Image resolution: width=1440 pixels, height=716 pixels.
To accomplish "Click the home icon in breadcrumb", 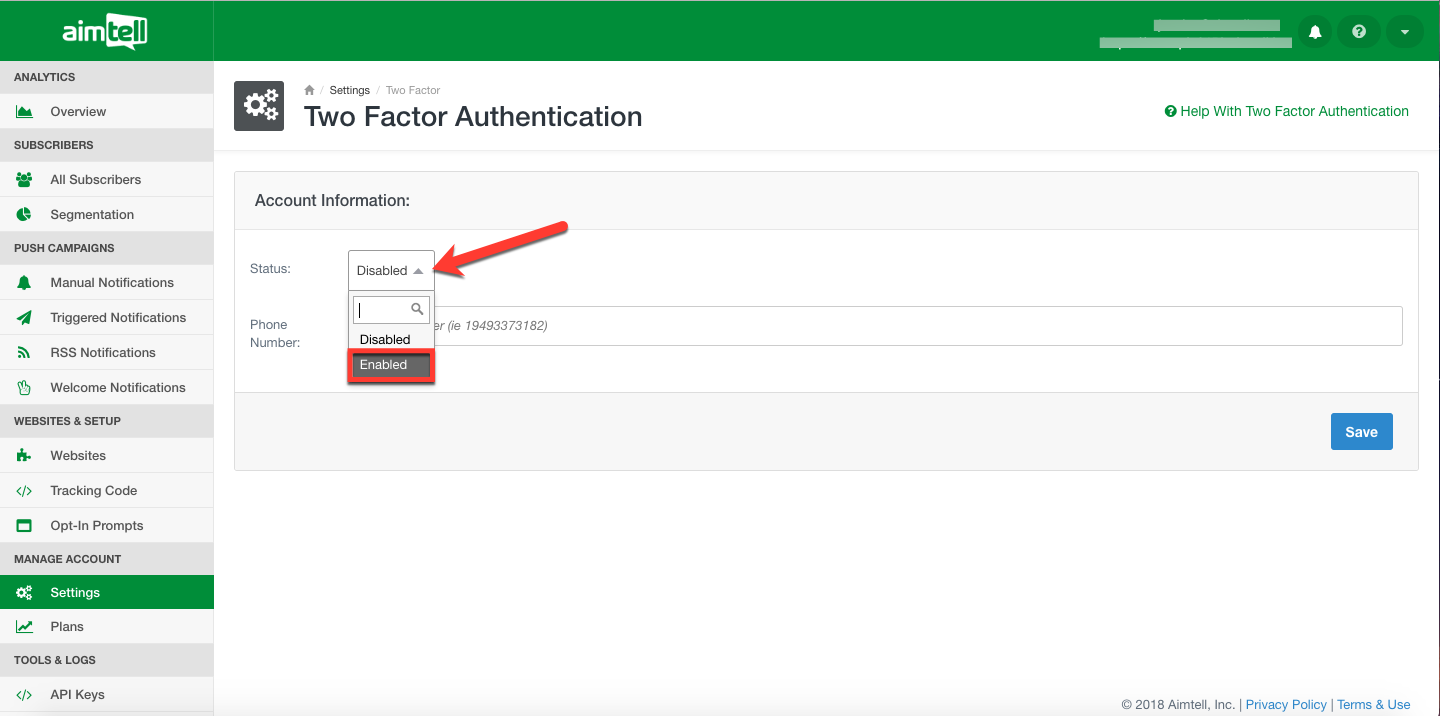I will 310,90.
